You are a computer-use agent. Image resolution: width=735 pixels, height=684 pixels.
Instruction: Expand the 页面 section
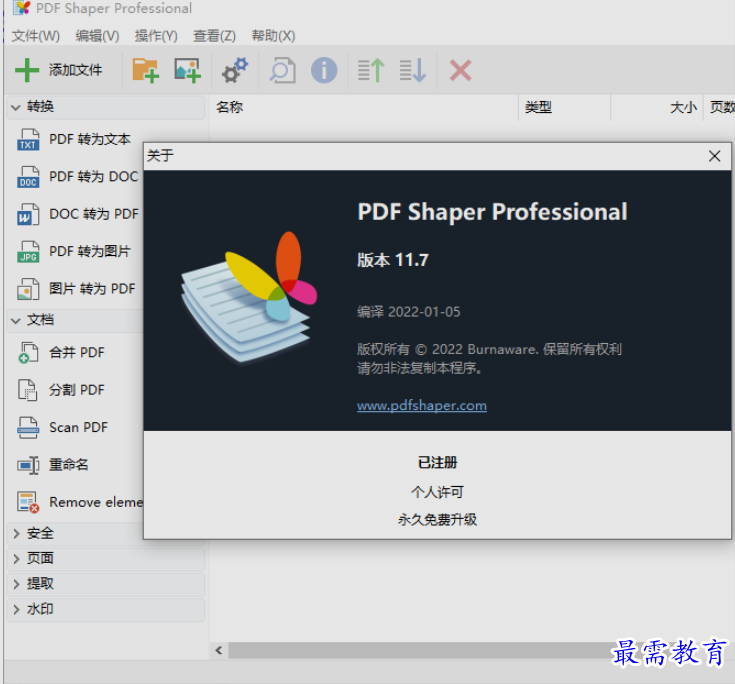click(16, 559)
